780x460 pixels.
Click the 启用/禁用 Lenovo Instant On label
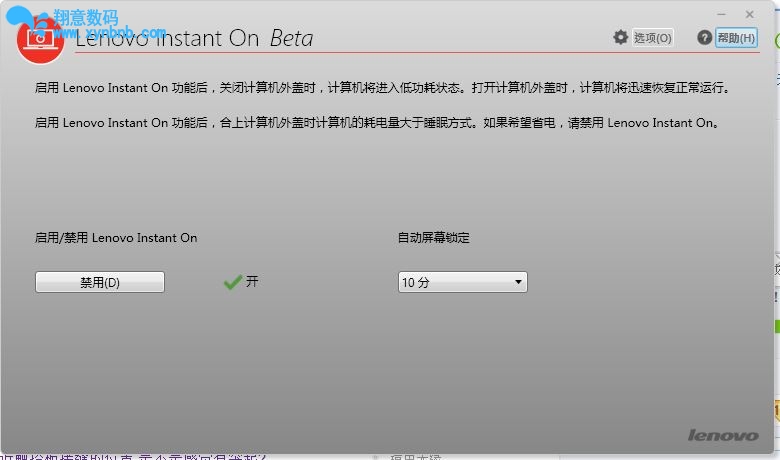pyautogui.click(x=116, y=238)
